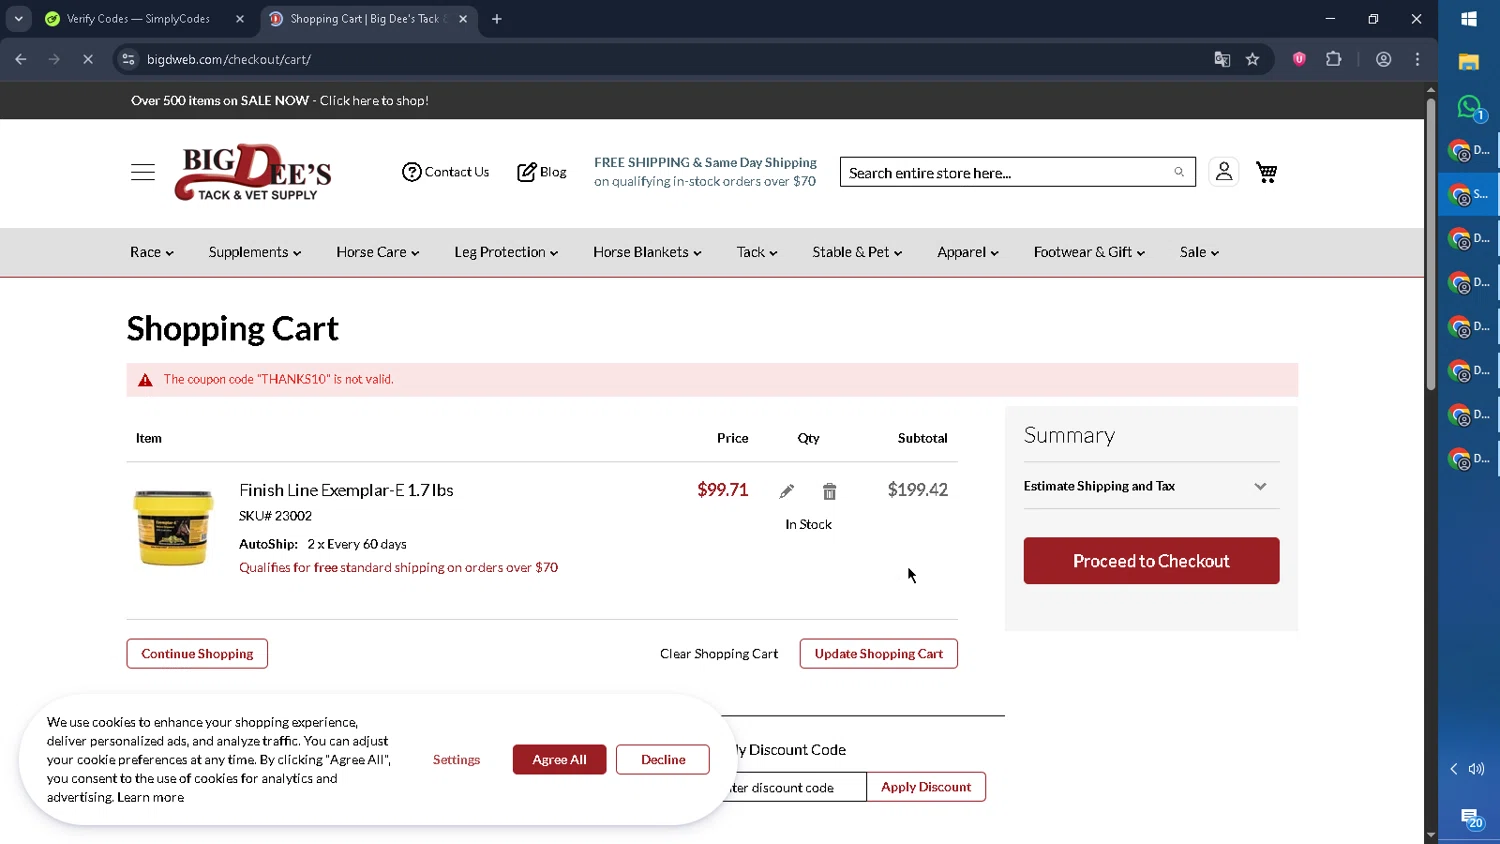Open the Chrome three-dot menu
The width and height of the screenshot is (1500, 844).
click(1417, 60)
